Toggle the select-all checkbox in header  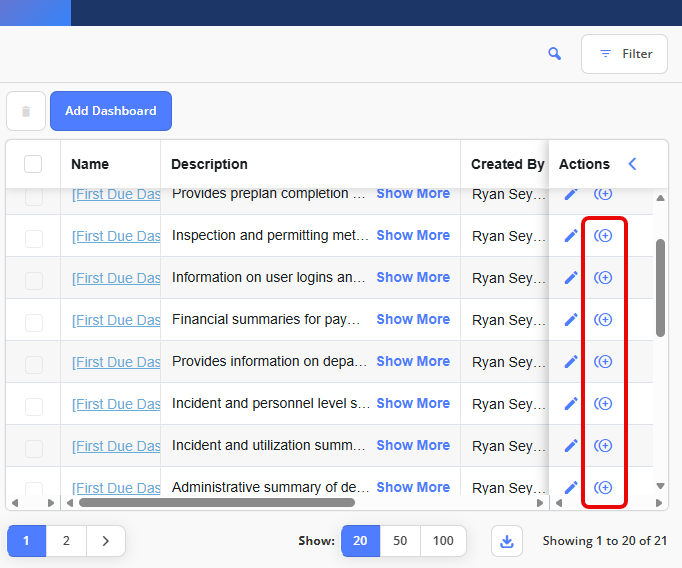[33, 164]
